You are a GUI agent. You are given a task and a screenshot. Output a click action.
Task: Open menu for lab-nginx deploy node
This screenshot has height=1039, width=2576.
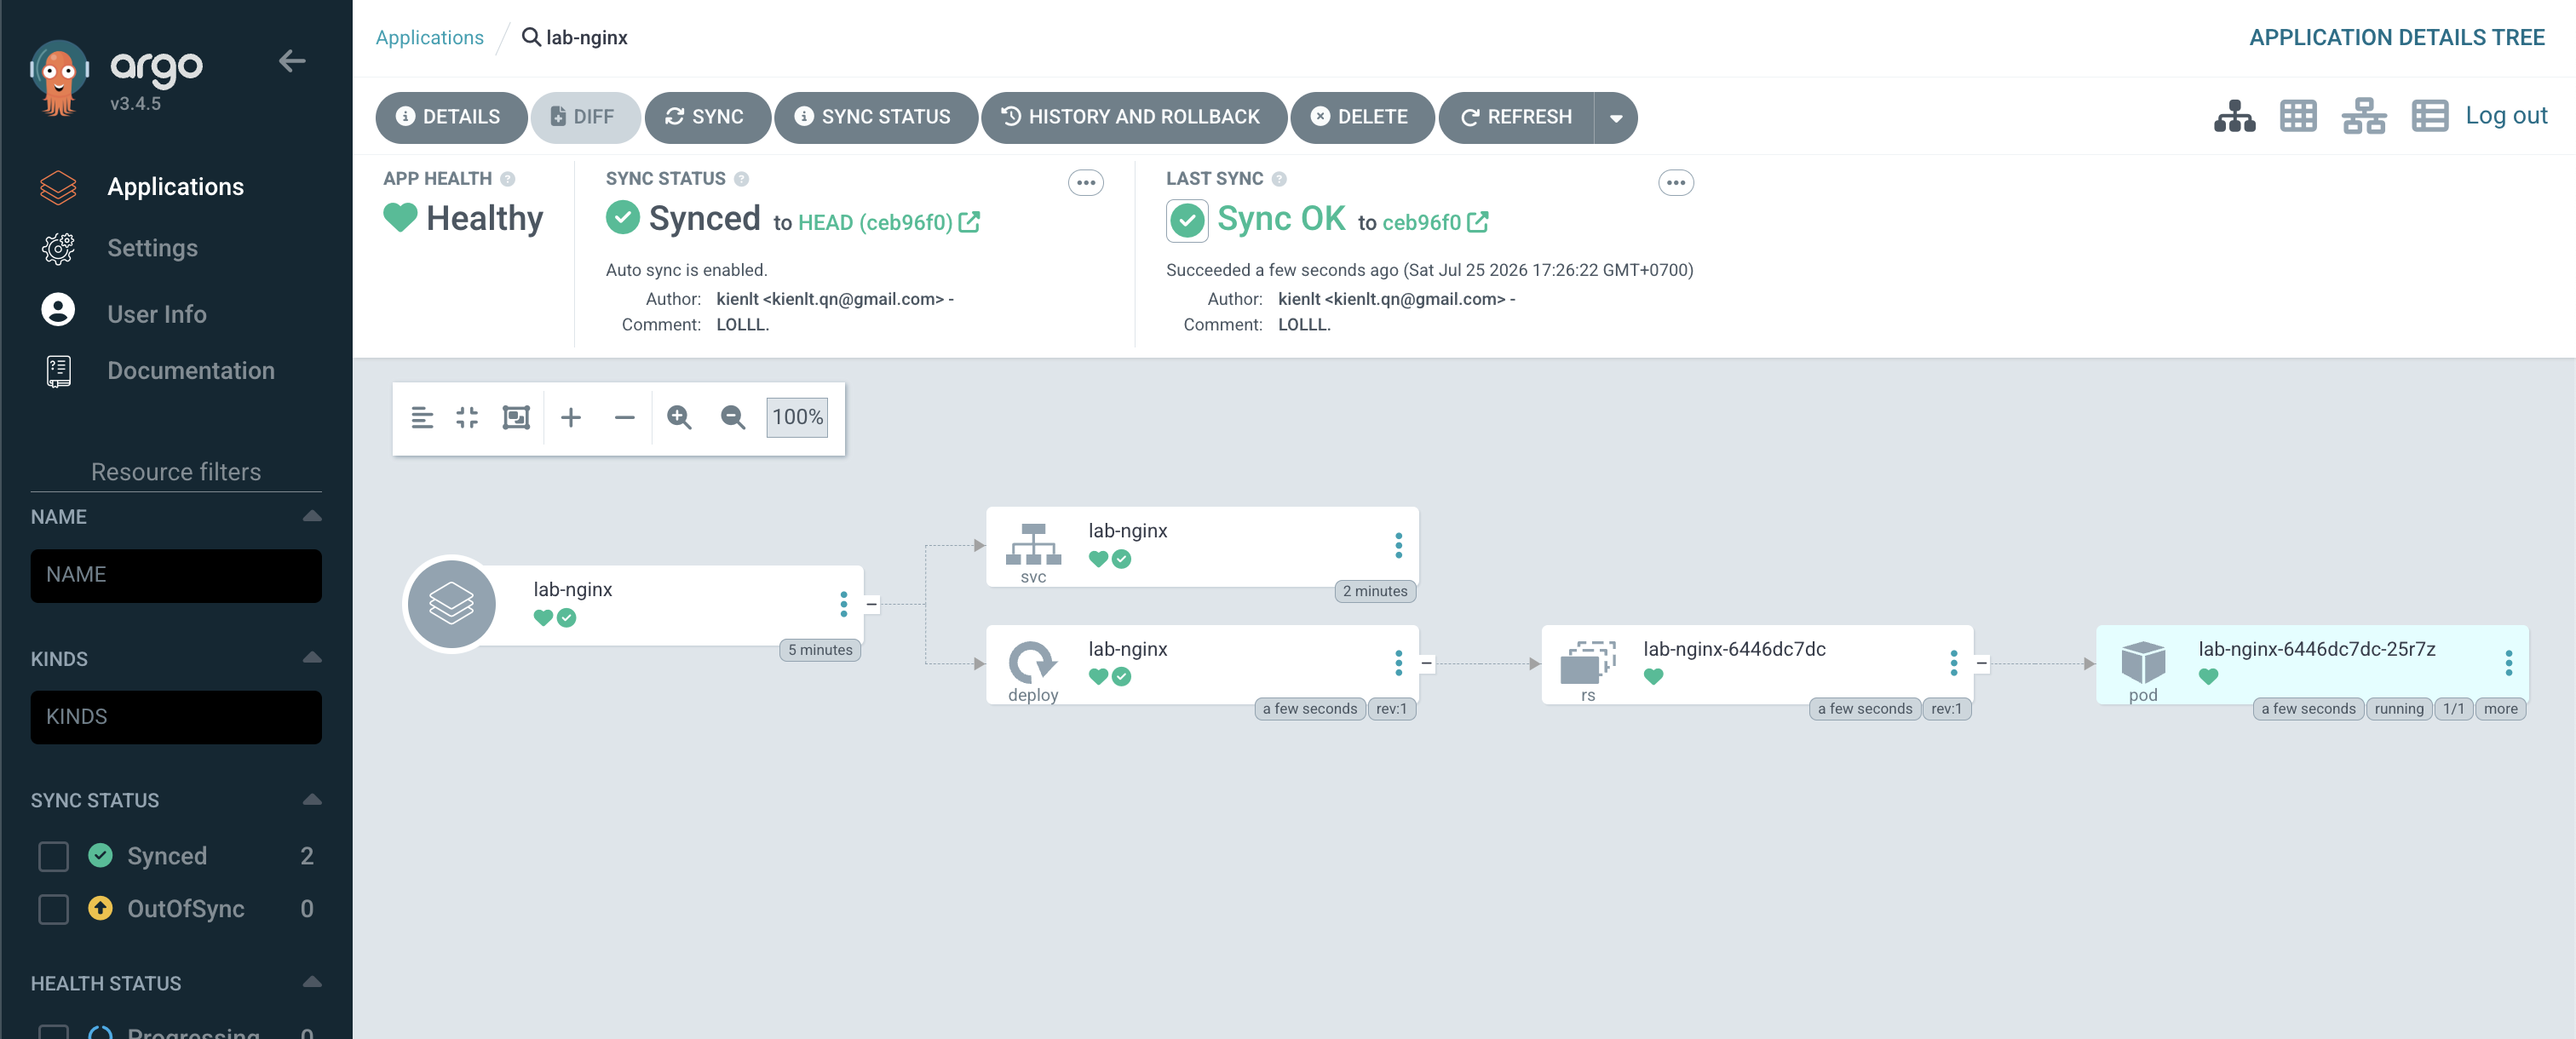[1399, 663]
